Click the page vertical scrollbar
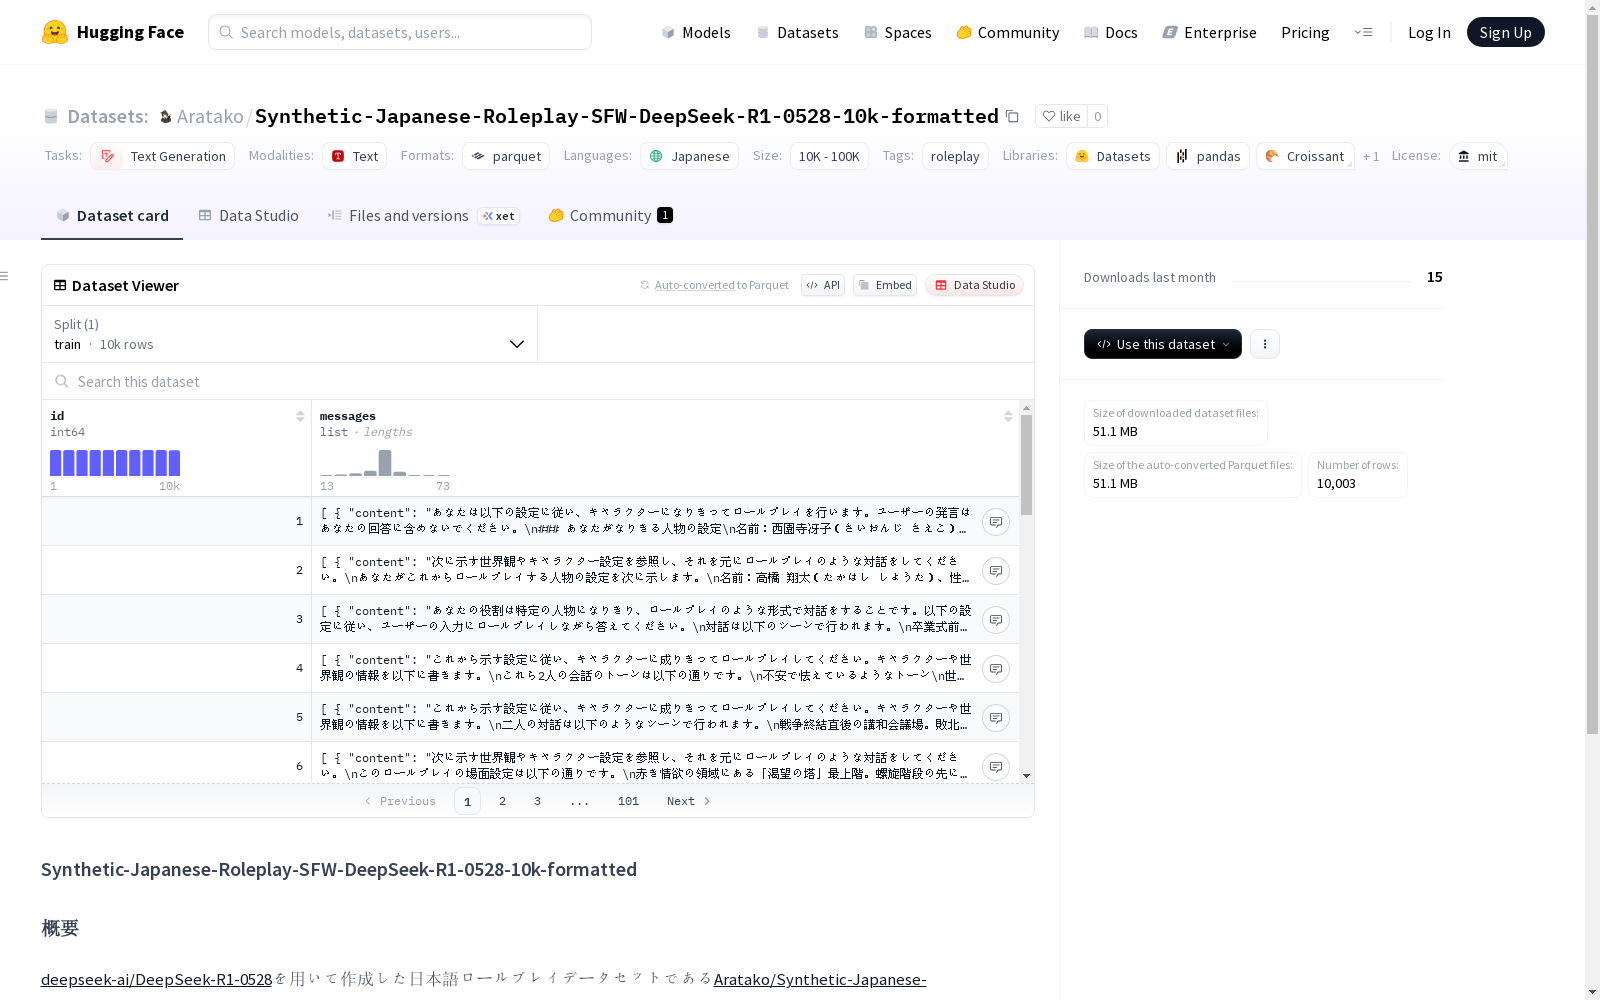Screen dimensions: 1600x1000 (x=1592, y=375)
